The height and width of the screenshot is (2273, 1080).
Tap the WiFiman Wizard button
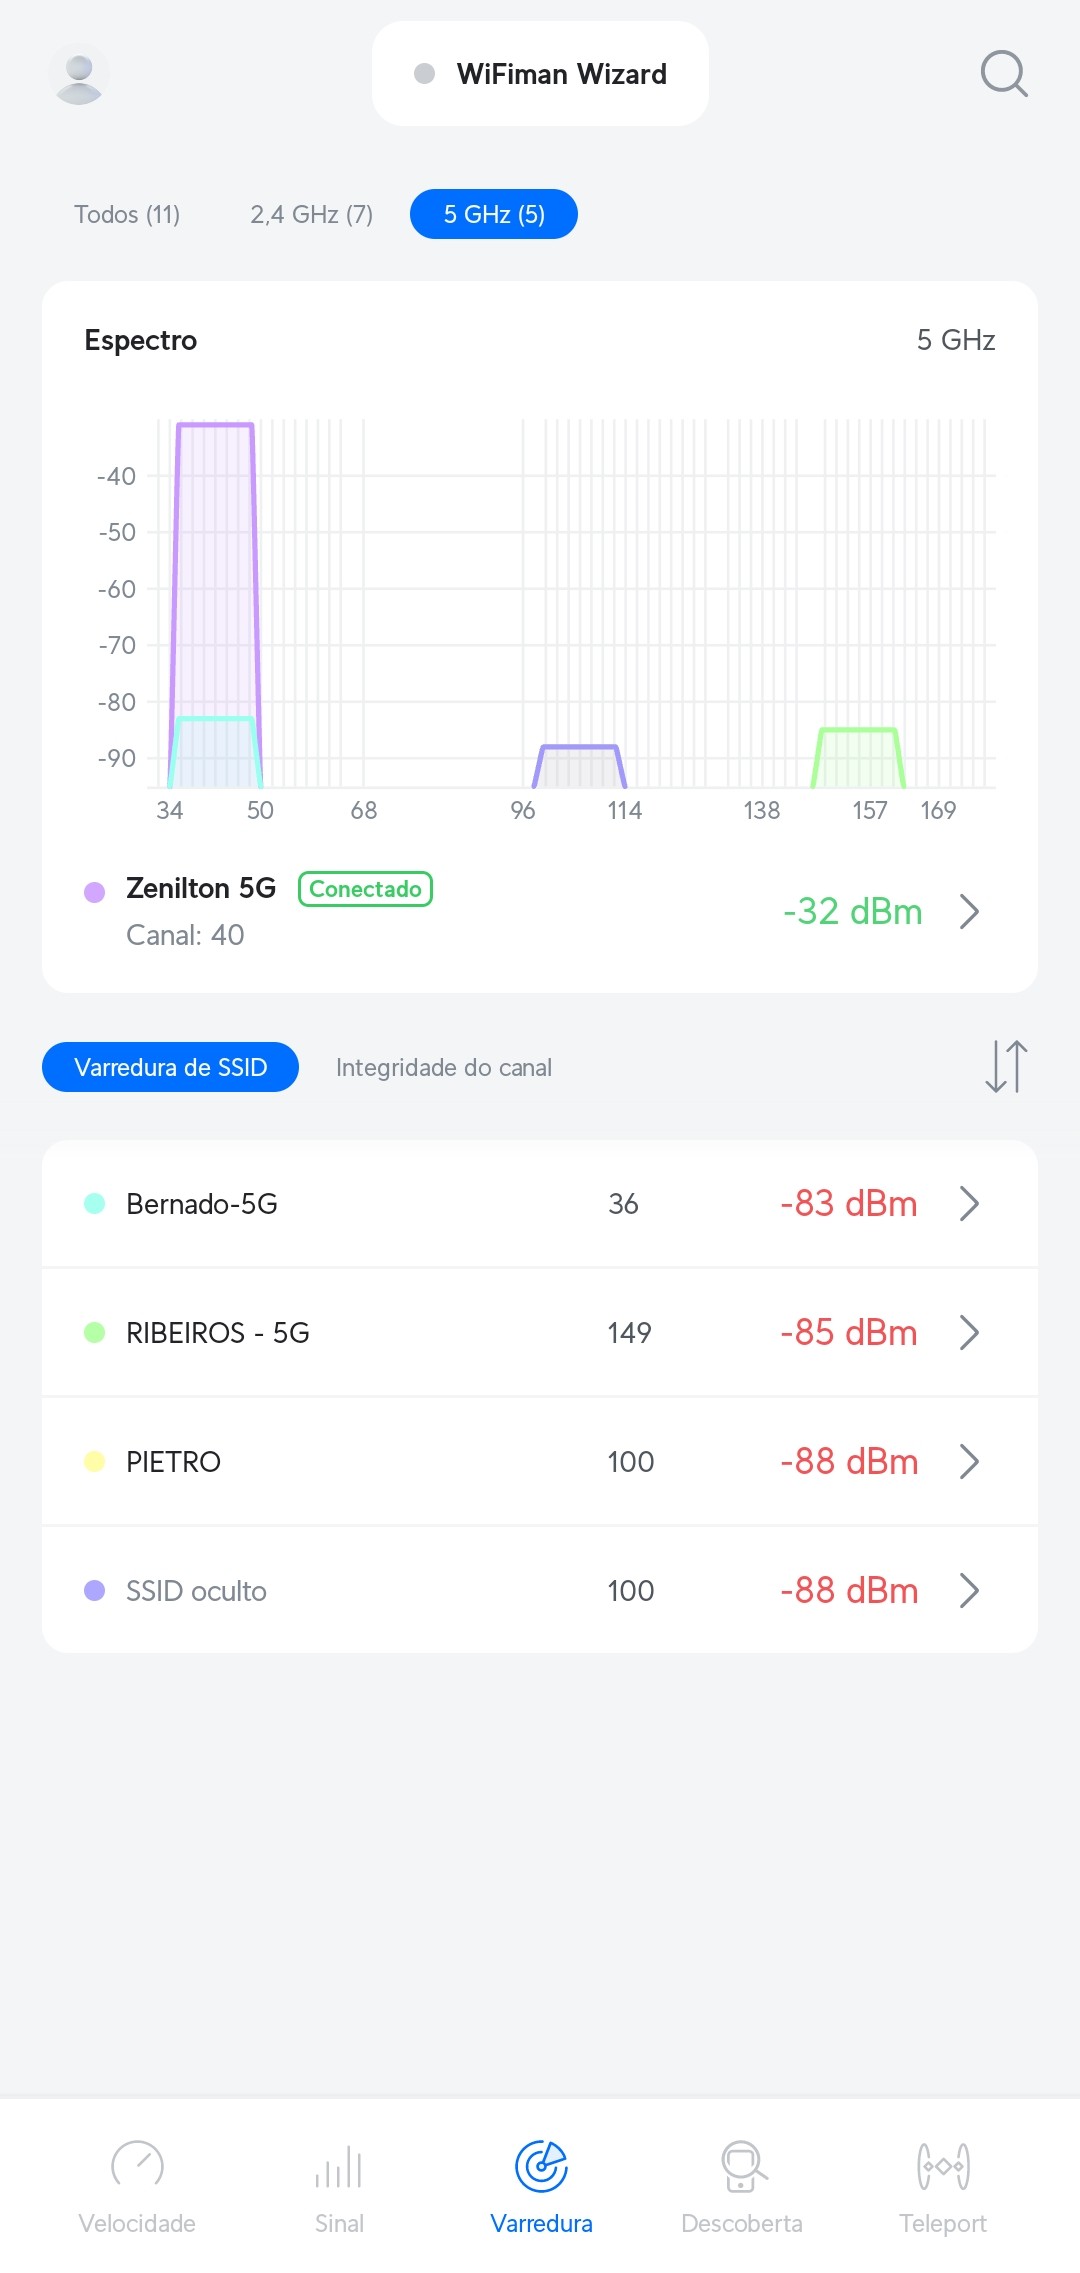pyautogui.click(x=540, y=74)
